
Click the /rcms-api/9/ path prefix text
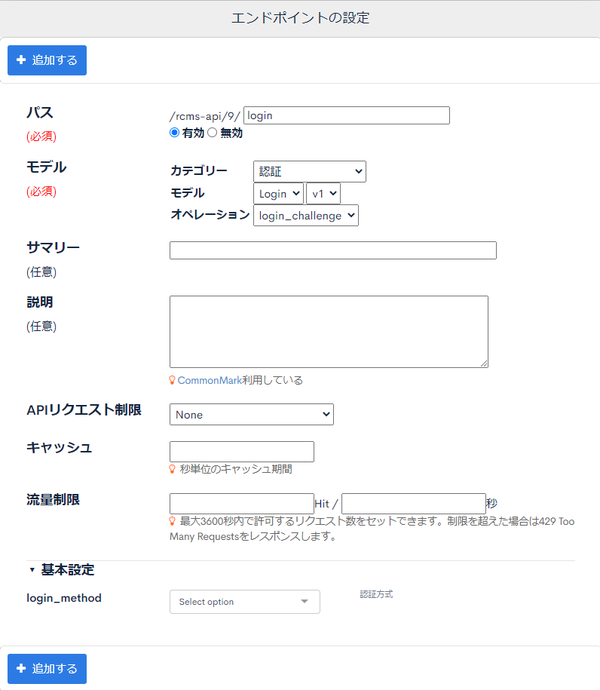click(205, 116)
